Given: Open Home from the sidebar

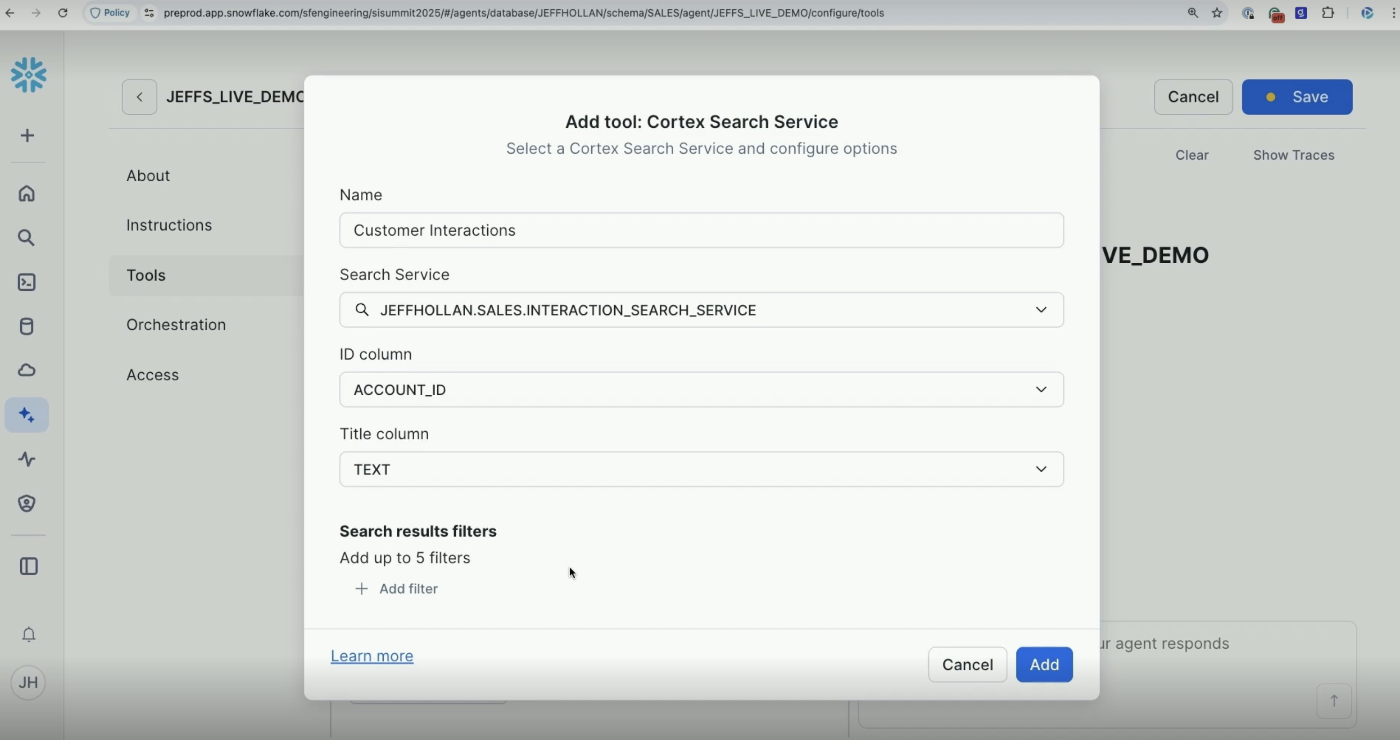Looking at the screenshot, I should point(27,193).
